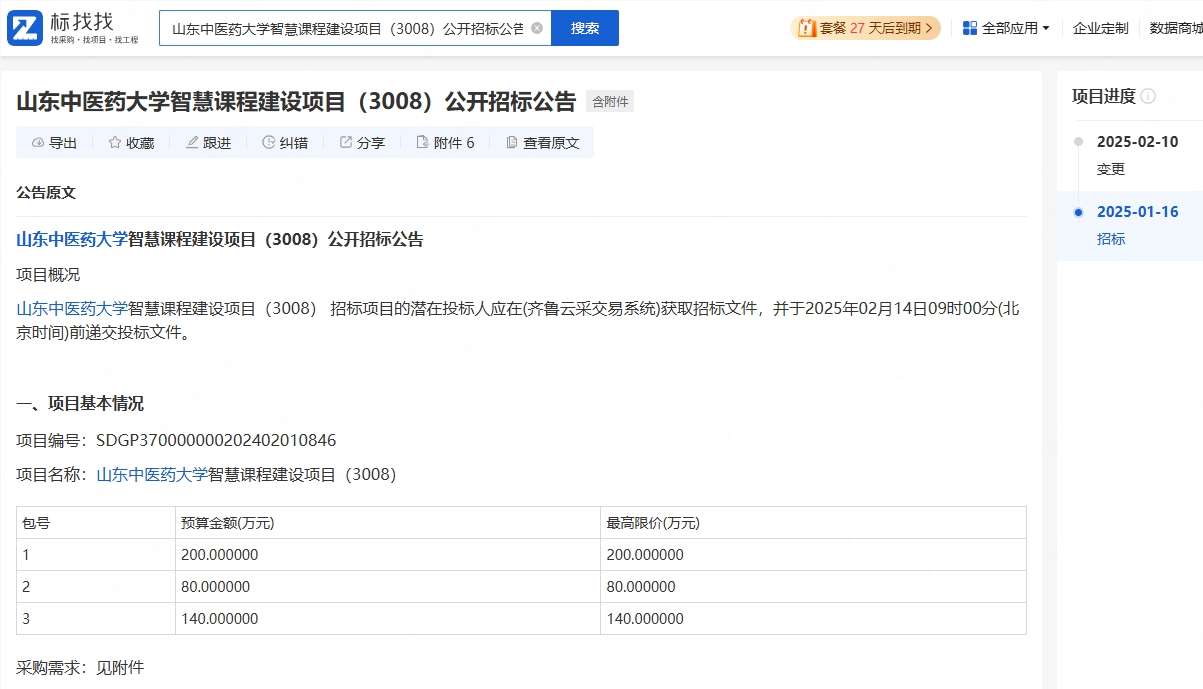Switch to 数据商城 section
Viewport: 1203px width, 689px height.
(x=1178, y=28)
